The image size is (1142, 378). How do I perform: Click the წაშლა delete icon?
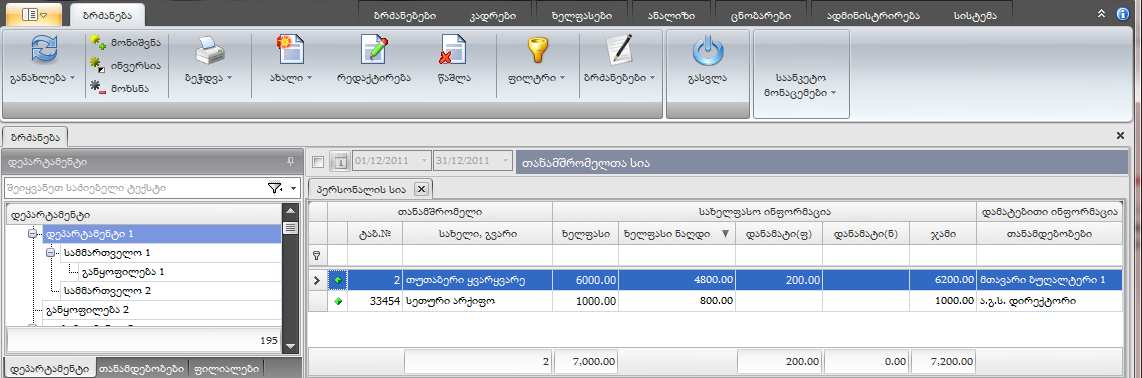(446, 51)
